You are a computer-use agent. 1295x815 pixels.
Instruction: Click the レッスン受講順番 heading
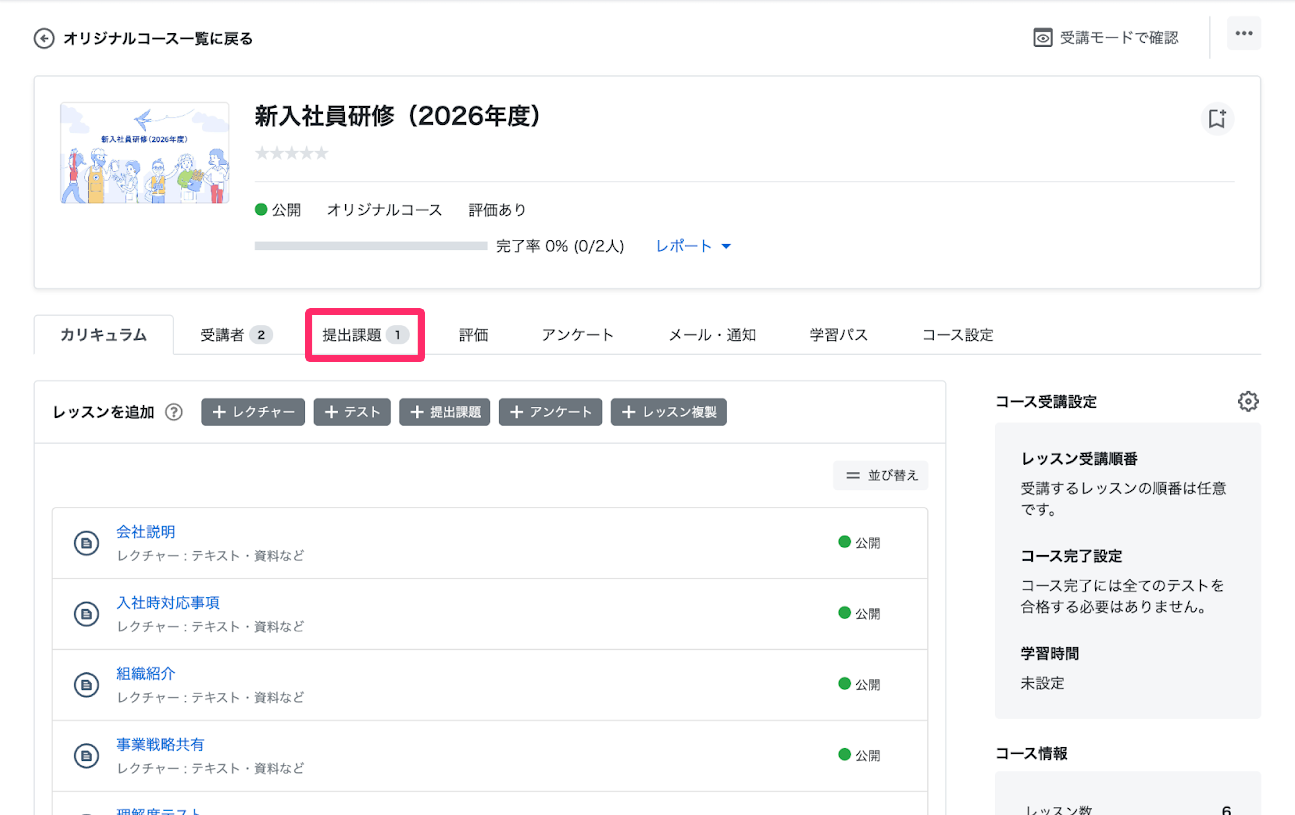pos(1079,459)
